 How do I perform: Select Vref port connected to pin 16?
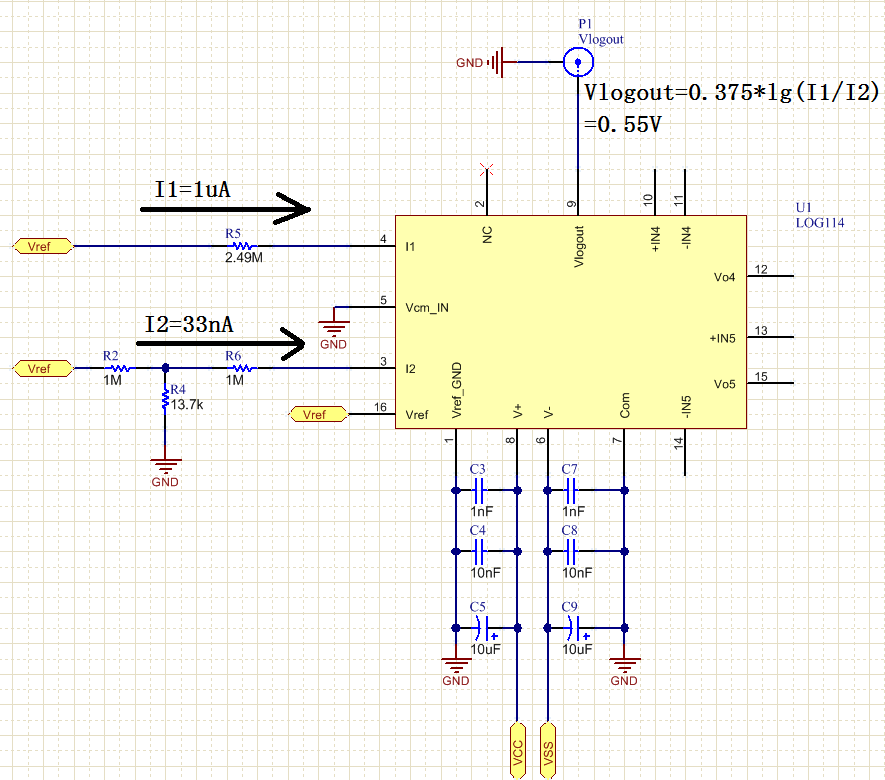[319, 414]
